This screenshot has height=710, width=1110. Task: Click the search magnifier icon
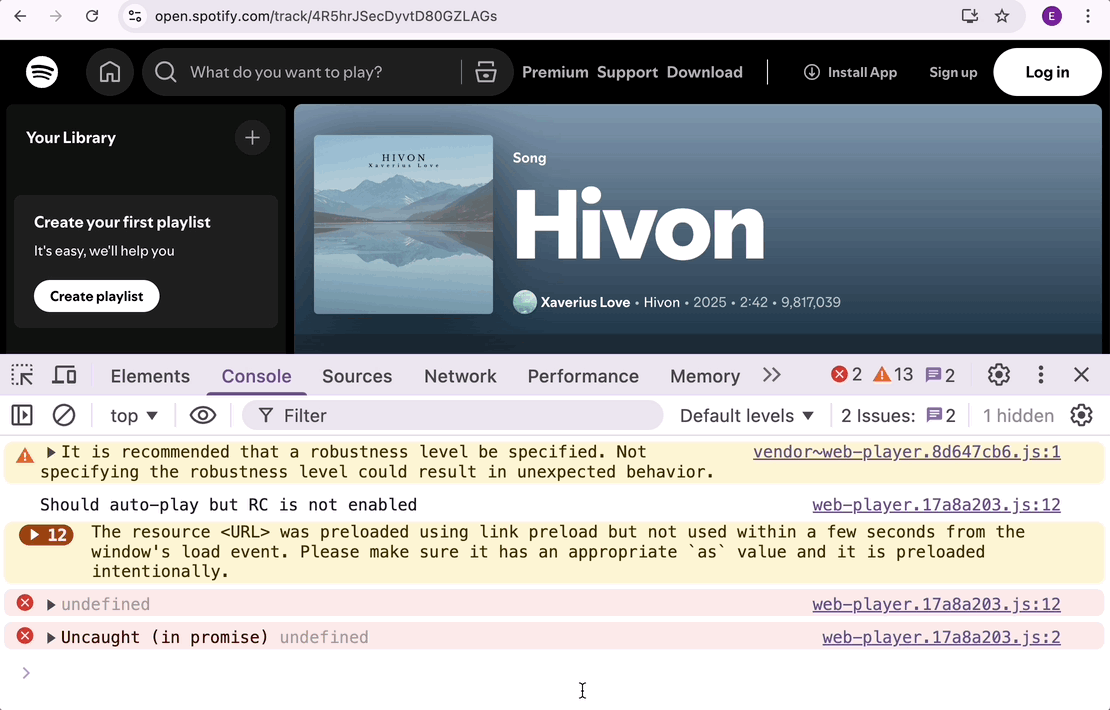pos(166,72)
